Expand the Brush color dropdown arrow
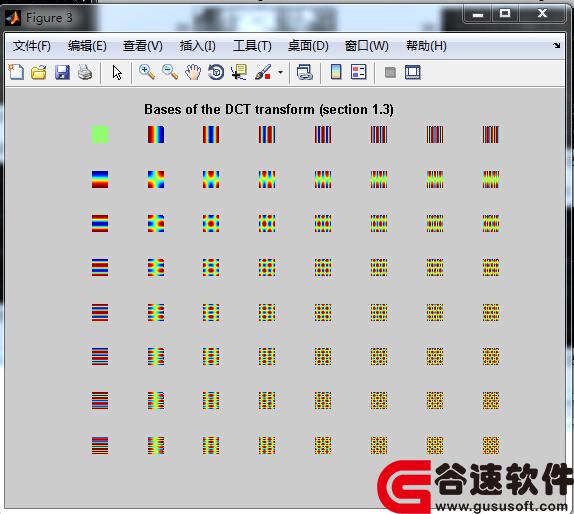 coord(280,72)
